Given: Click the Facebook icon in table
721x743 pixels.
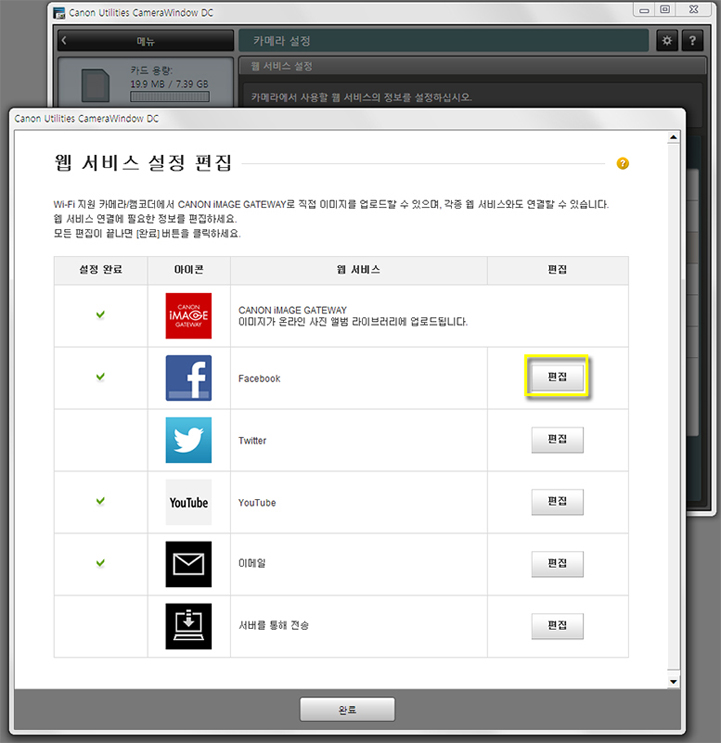Looking at the screenshot, I should 189,378.
